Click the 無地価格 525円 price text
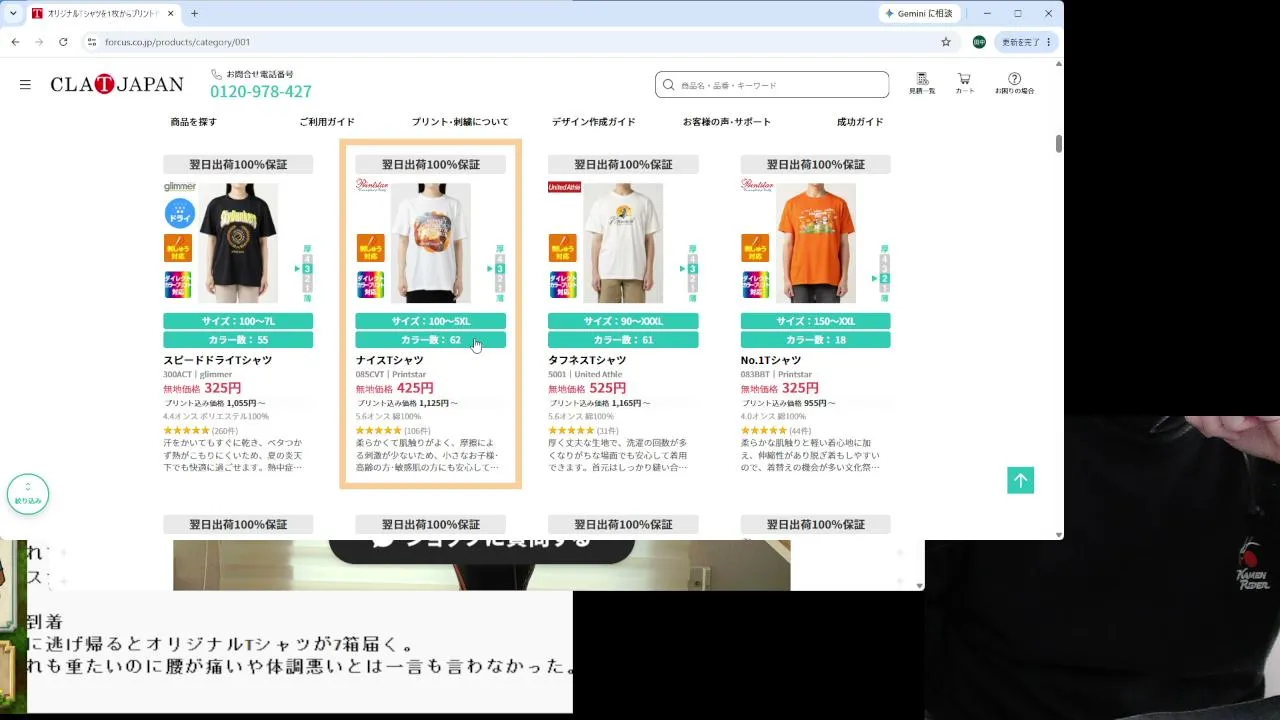Image resolution: width=1280 pixels, height=720 pixels. (x=587, y=388)
